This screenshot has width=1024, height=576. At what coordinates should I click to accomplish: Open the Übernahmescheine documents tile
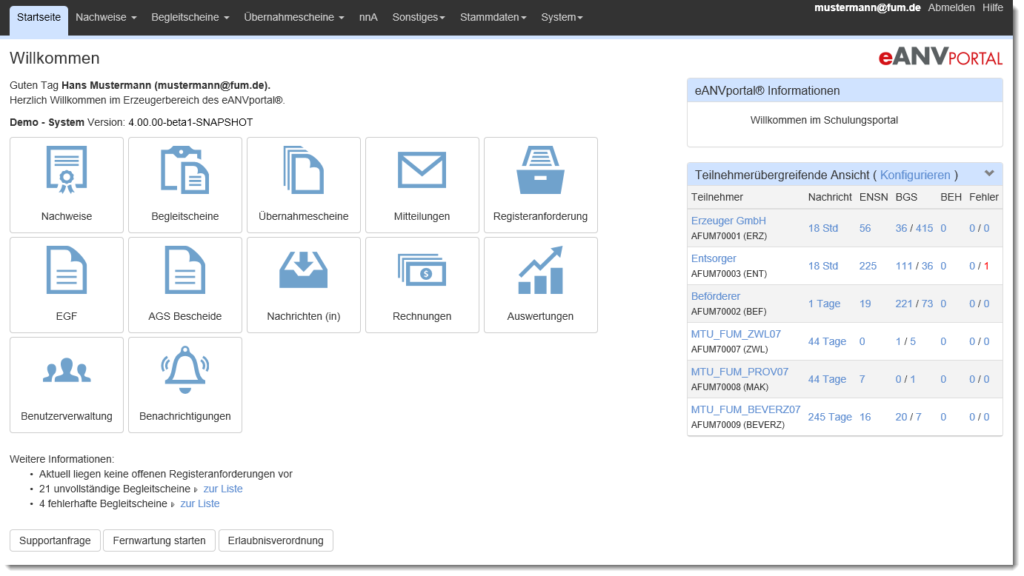304,185
